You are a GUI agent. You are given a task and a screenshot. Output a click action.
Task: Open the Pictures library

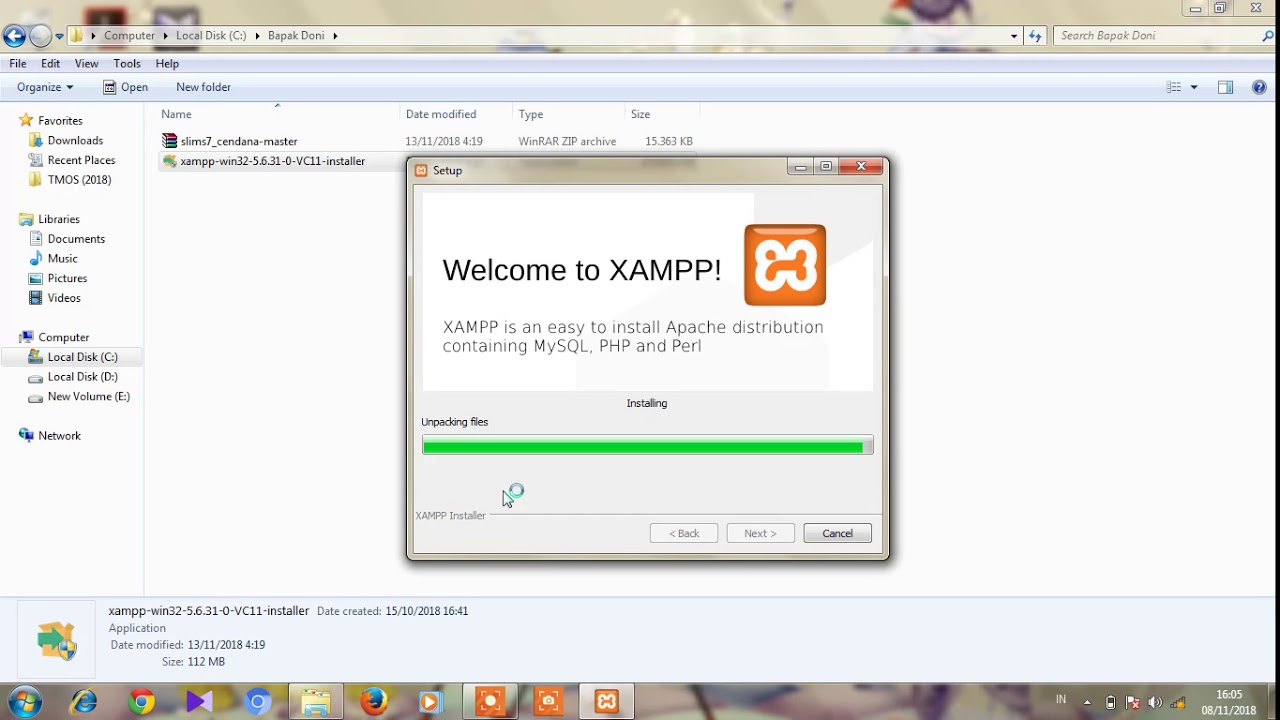click(67, 278)
